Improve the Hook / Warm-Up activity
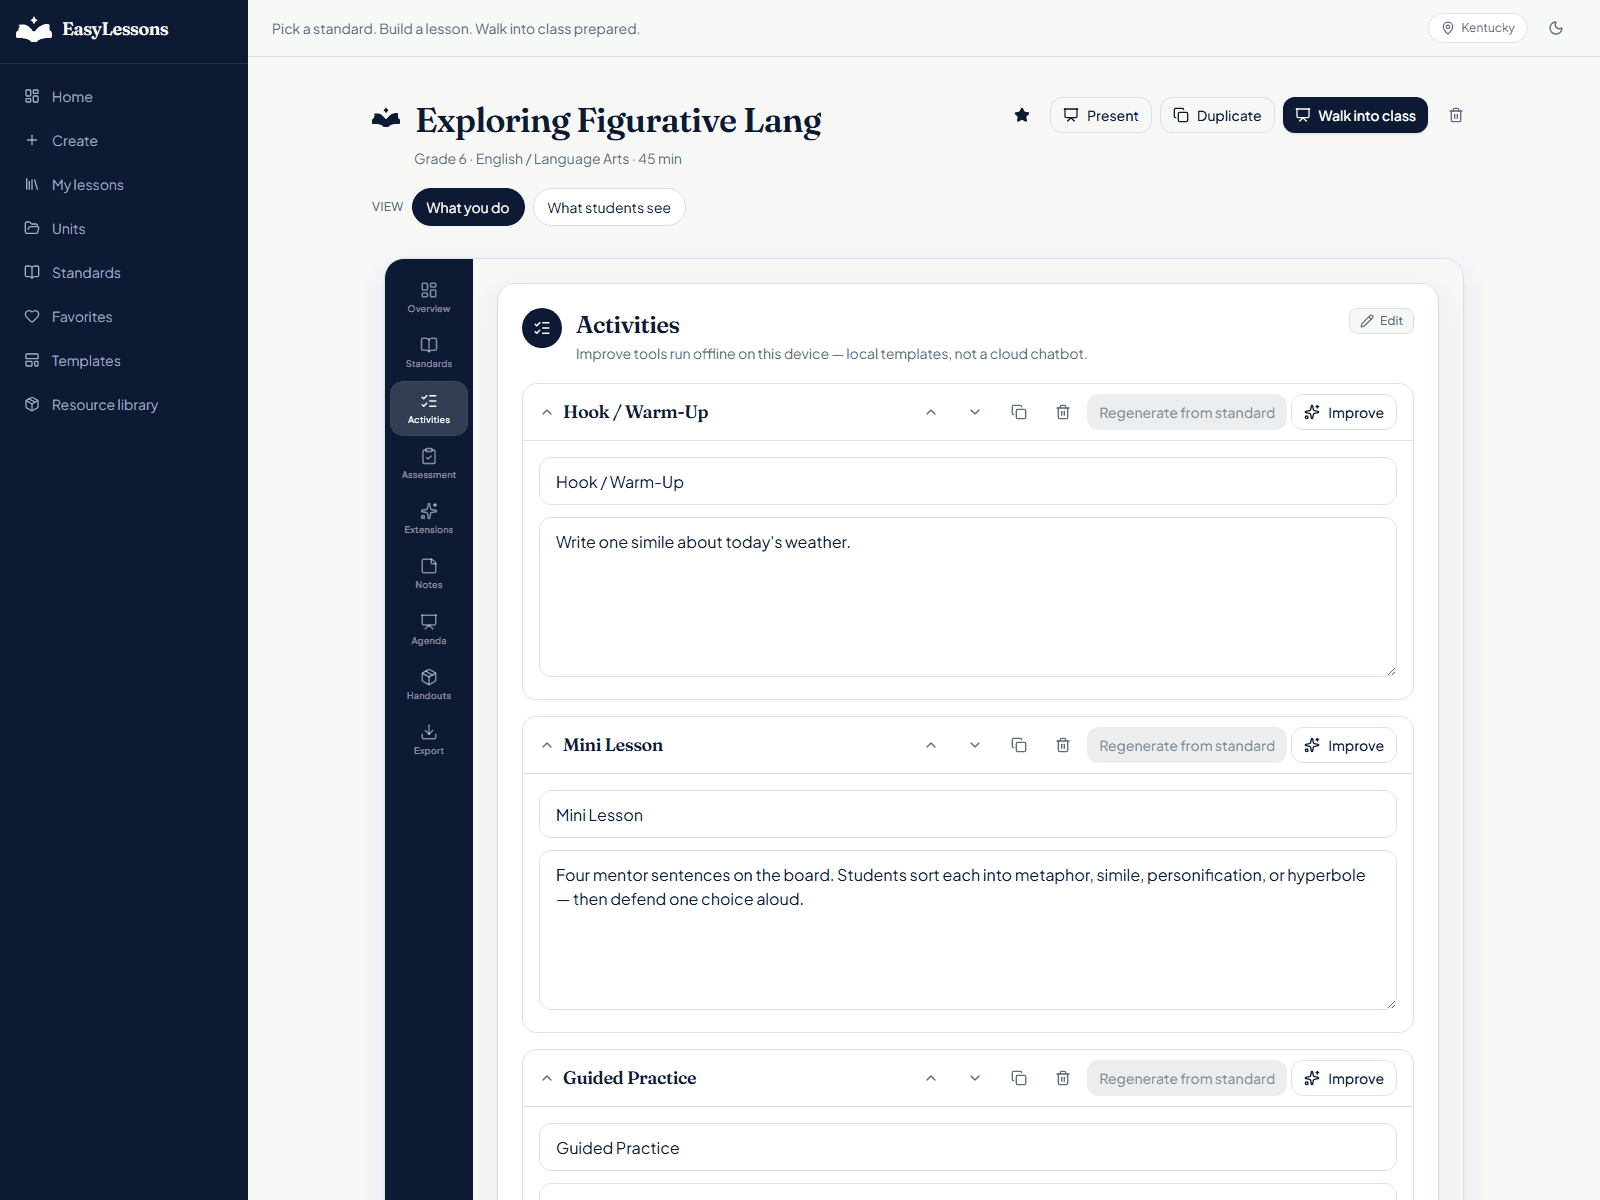The width and height of the screenshot is (1600, 1200). tap(1344, 412)
